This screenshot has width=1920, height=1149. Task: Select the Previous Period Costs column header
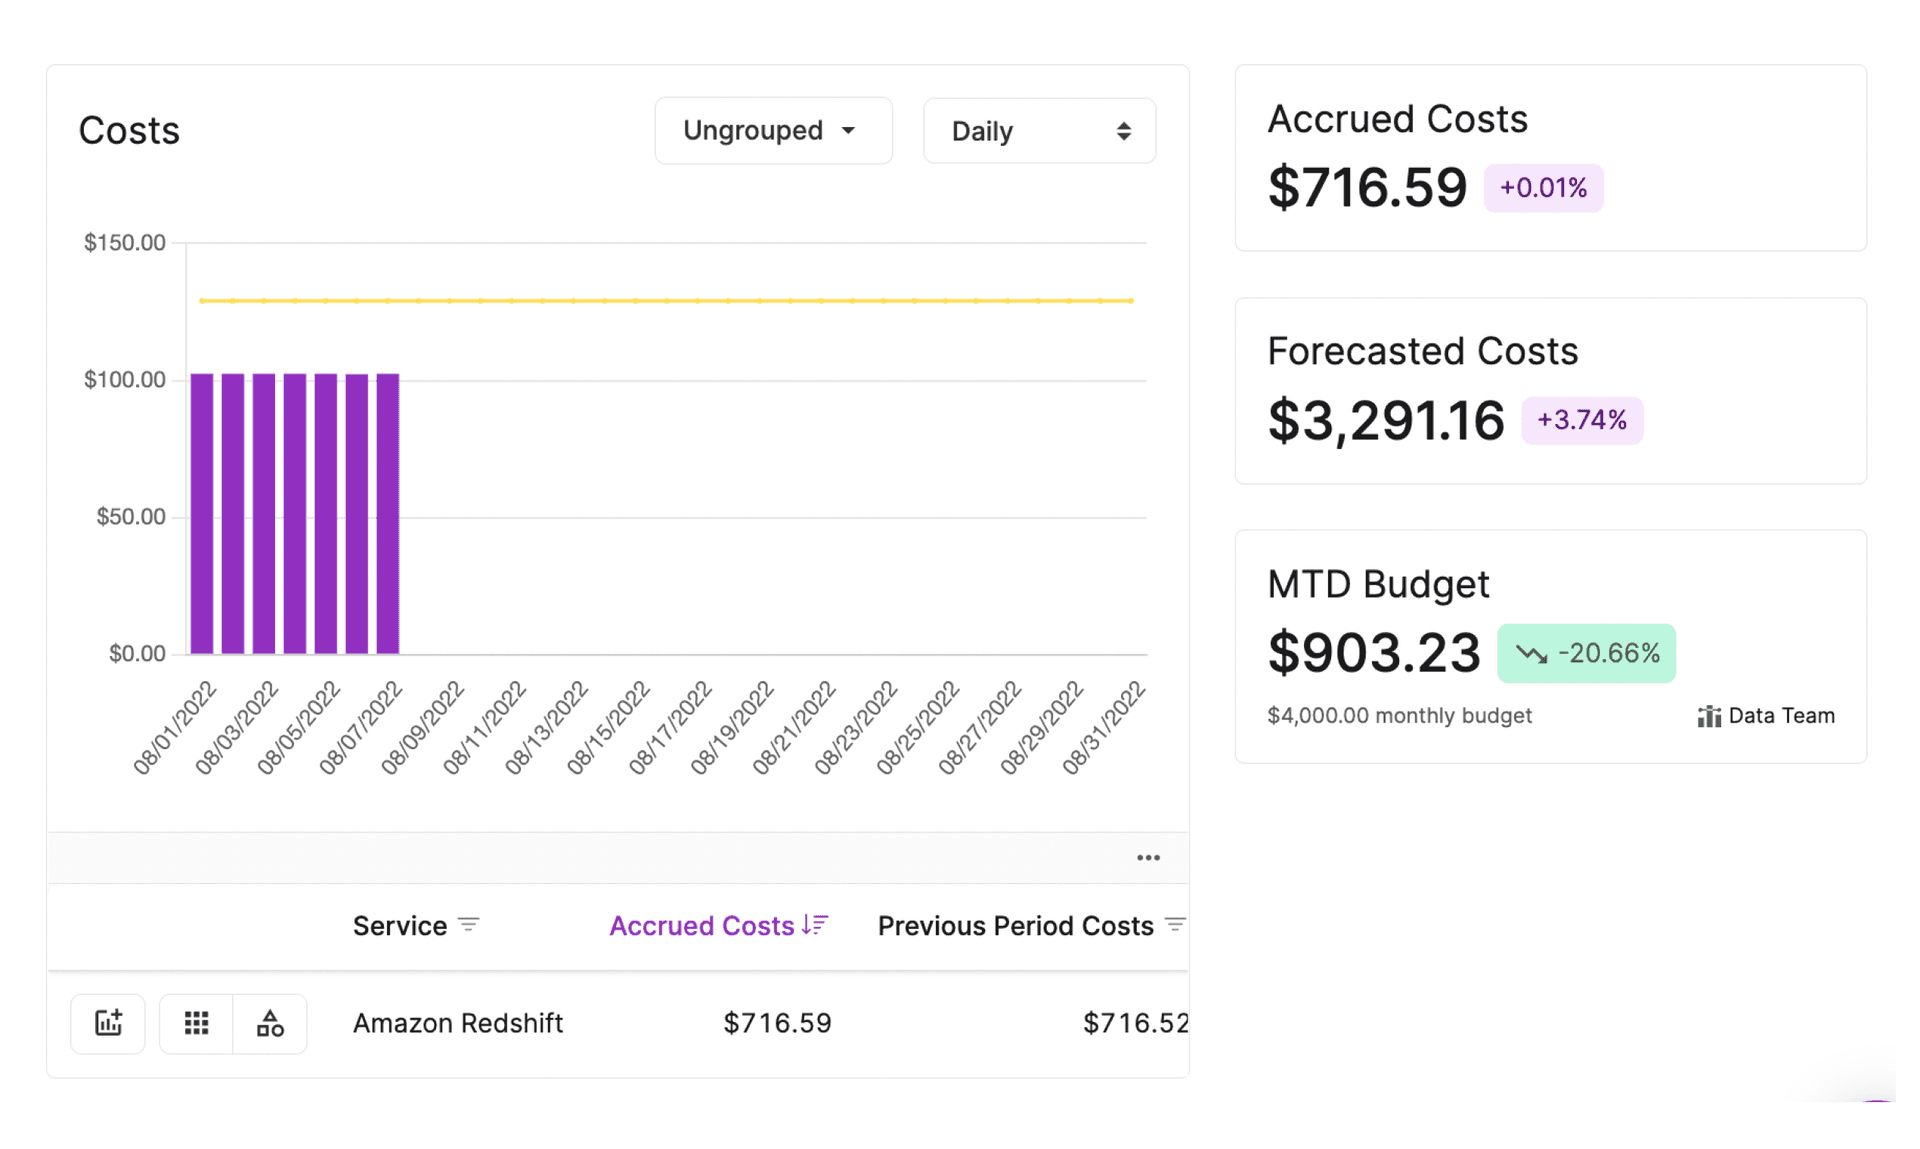(1015, 925)
